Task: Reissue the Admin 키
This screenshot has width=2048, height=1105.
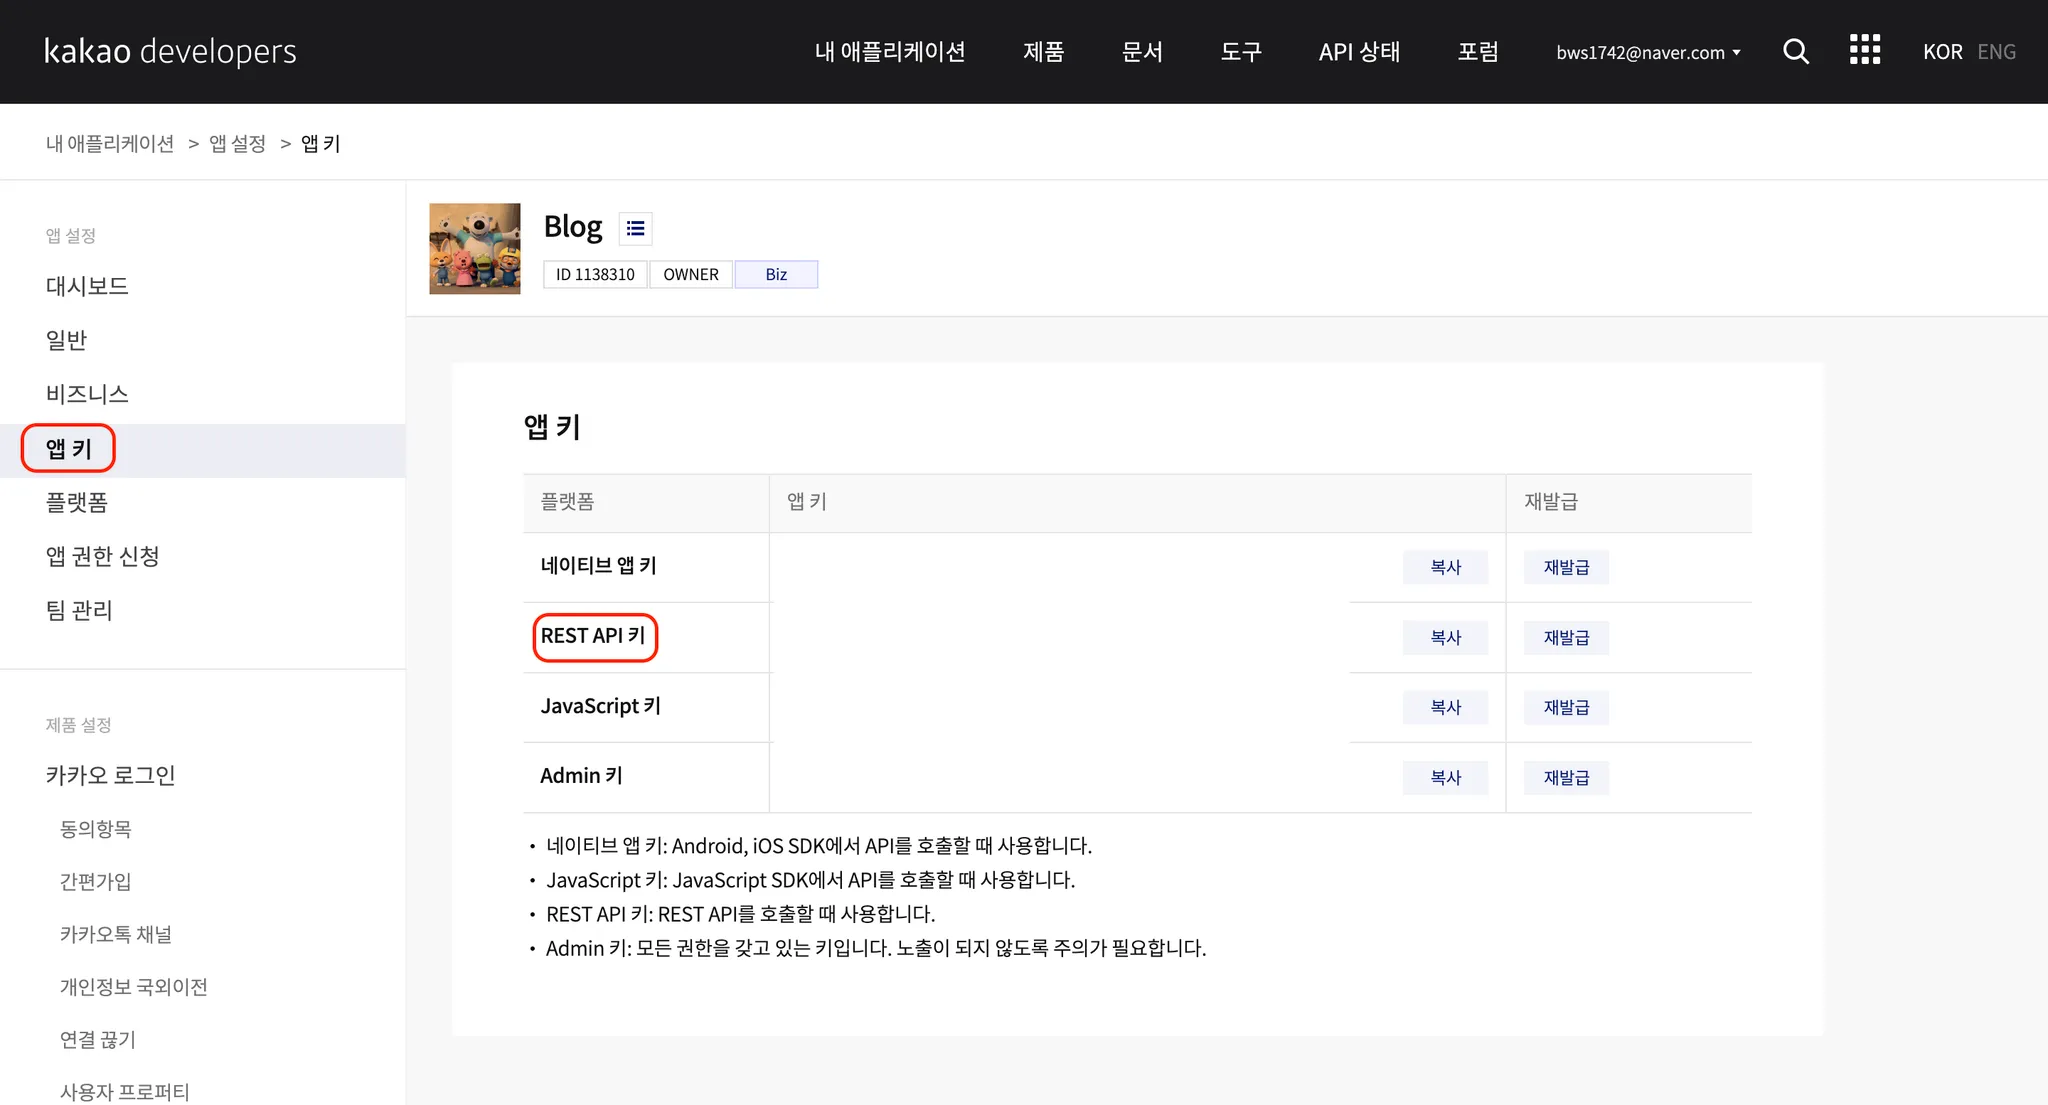Action: 1566,777
